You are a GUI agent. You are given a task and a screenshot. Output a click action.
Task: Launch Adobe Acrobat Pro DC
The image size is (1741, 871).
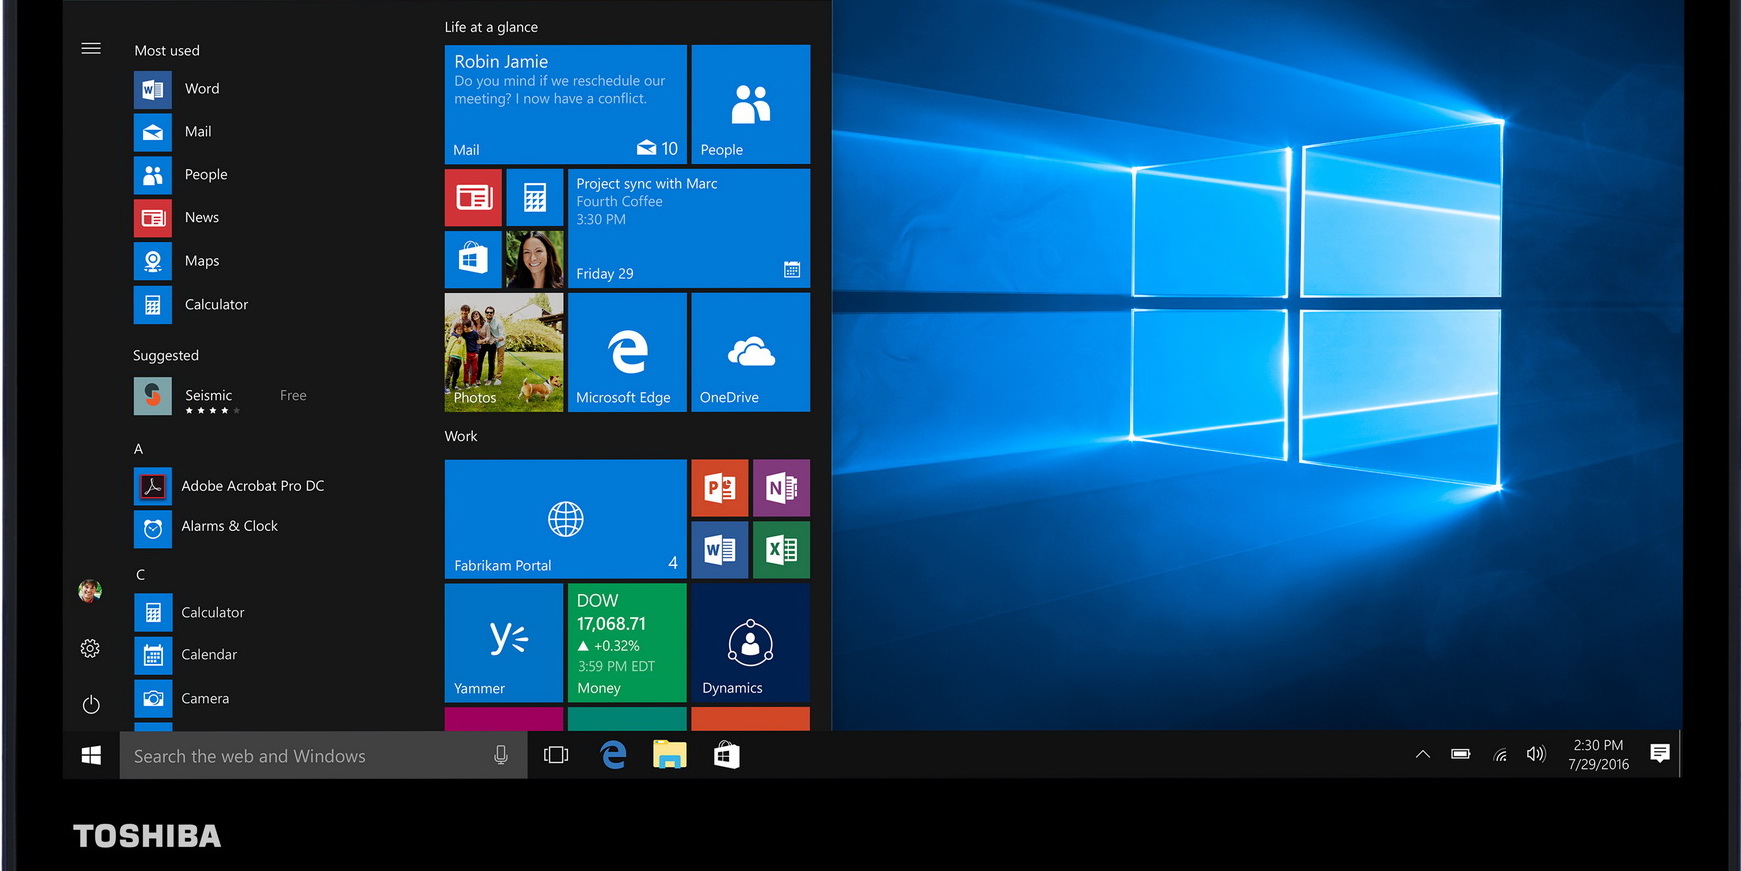pos(229,487)
